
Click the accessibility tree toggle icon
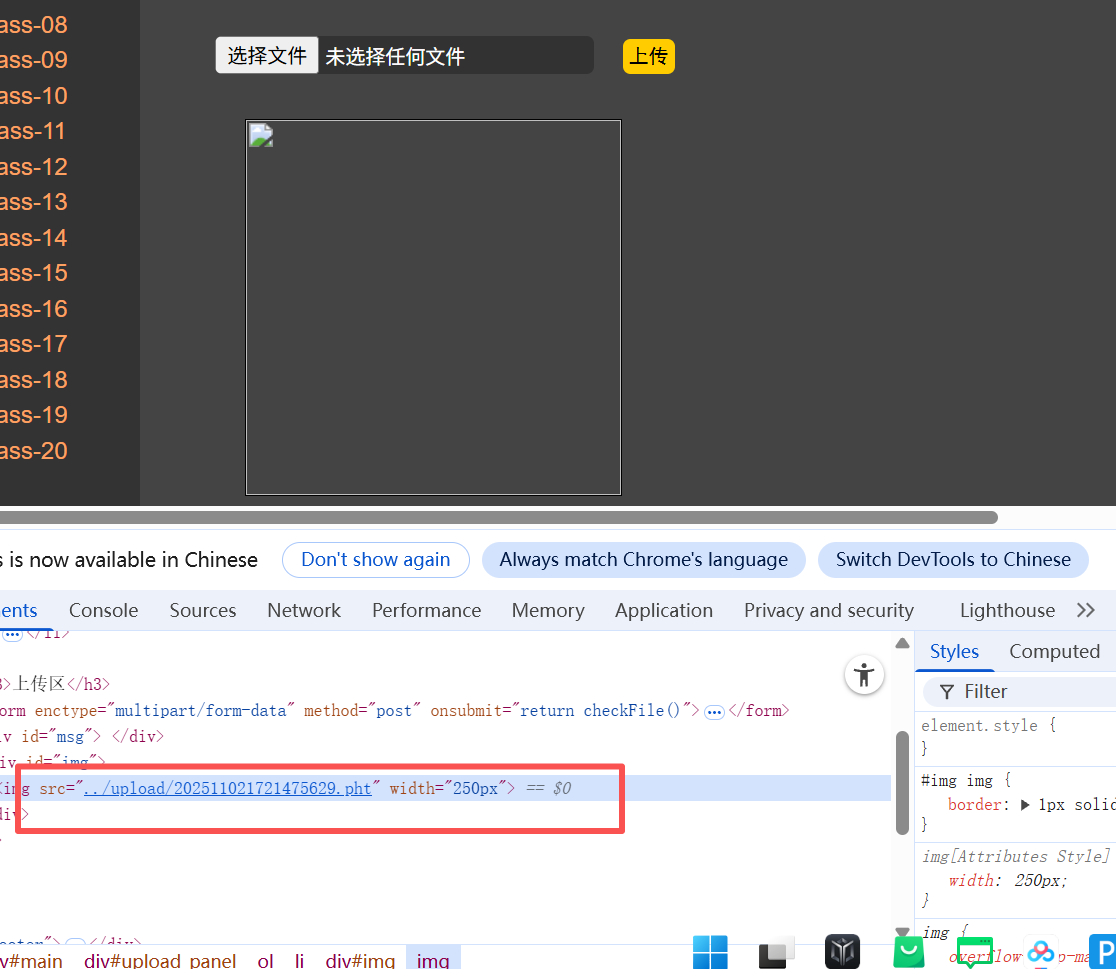864,674
